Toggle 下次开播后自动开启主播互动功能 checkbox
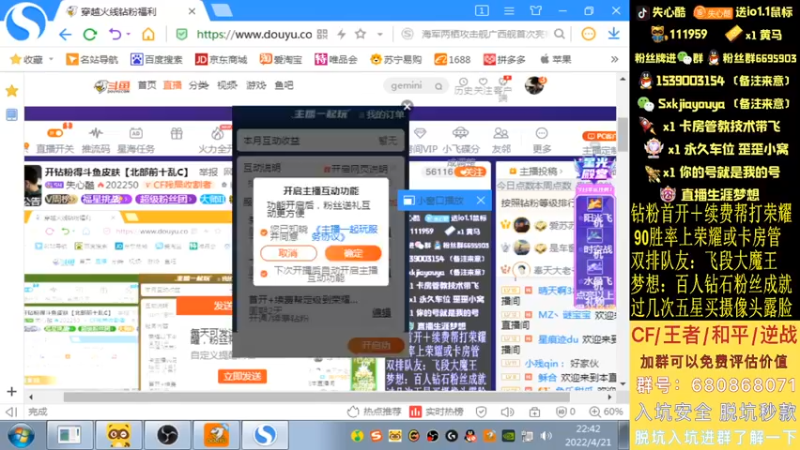Screen dimensions: 800x450 [x=264, y=273]
